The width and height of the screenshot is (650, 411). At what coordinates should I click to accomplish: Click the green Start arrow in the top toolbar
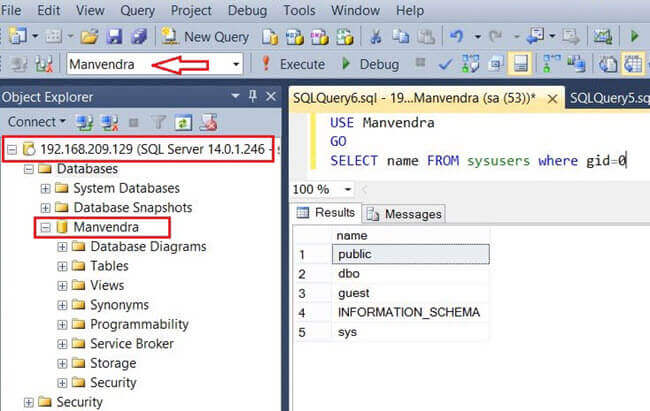pos(634,36)
